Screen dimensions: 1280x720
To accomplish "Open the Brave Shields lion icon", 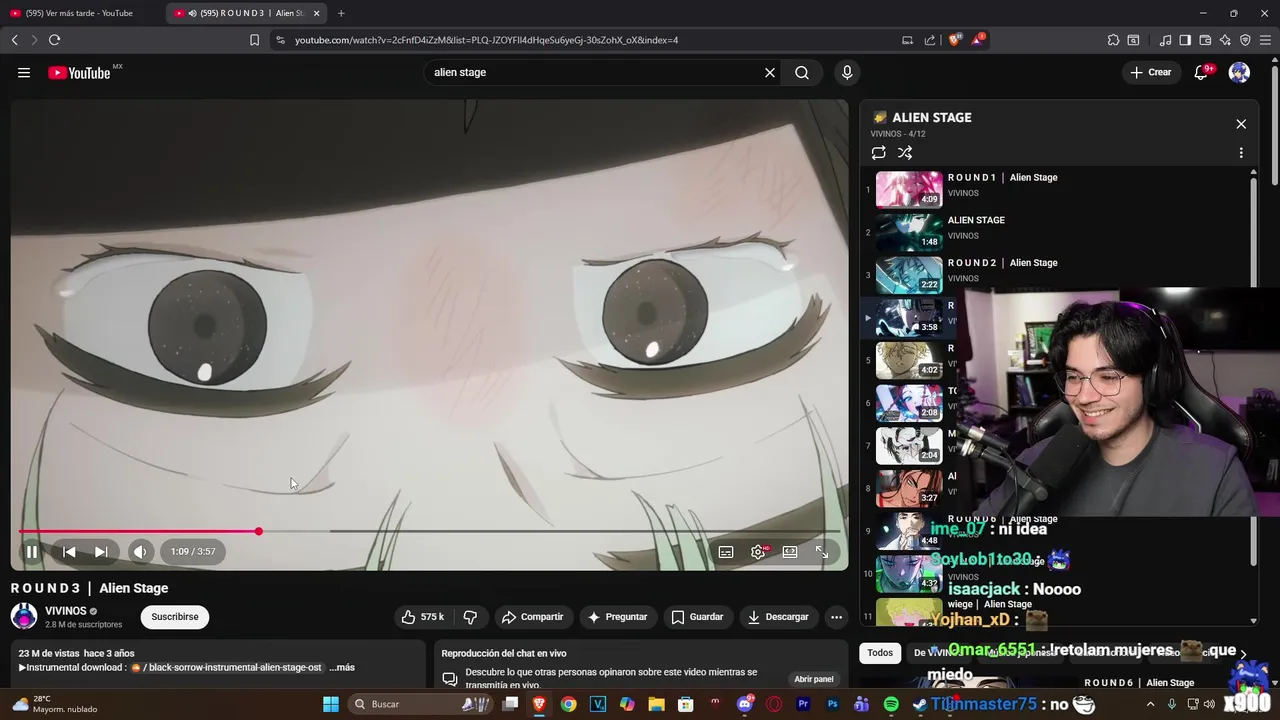I will [x=955, y=40].
